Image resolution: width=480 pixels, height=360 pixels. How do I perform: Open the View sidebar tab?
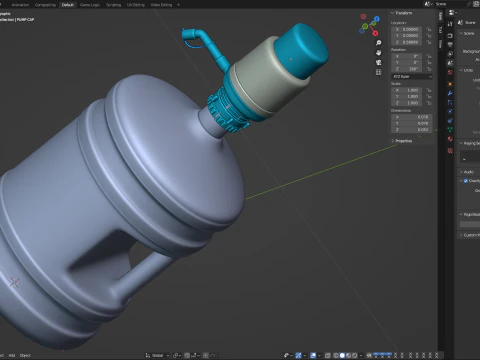[440, 43]
